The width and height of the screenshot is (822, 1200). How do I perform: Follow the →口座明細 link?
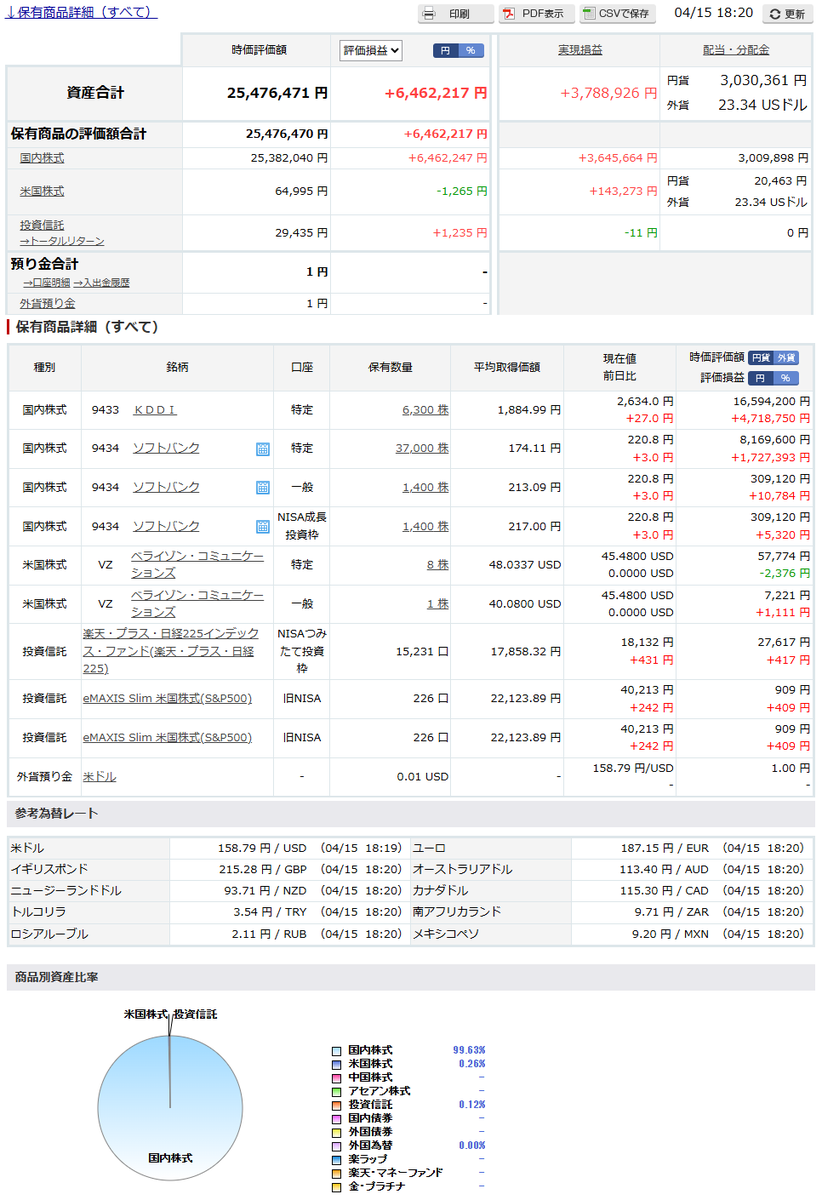coord(46,283)
